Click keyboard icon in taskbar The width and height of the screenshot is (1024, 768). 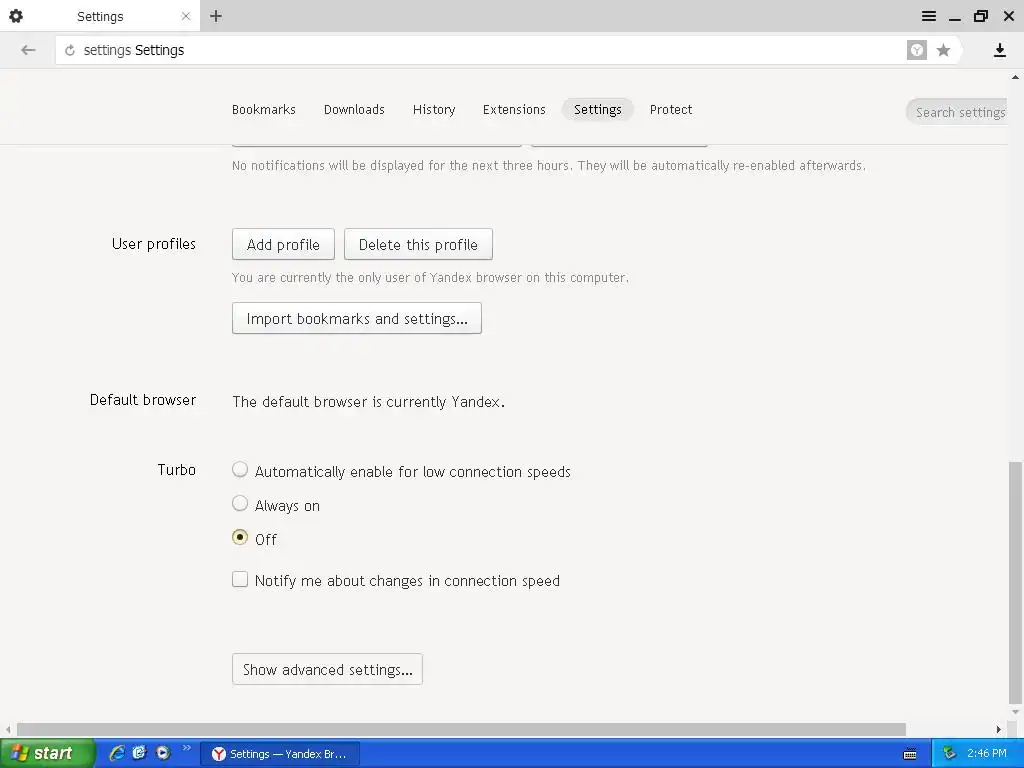pos(910,755)
